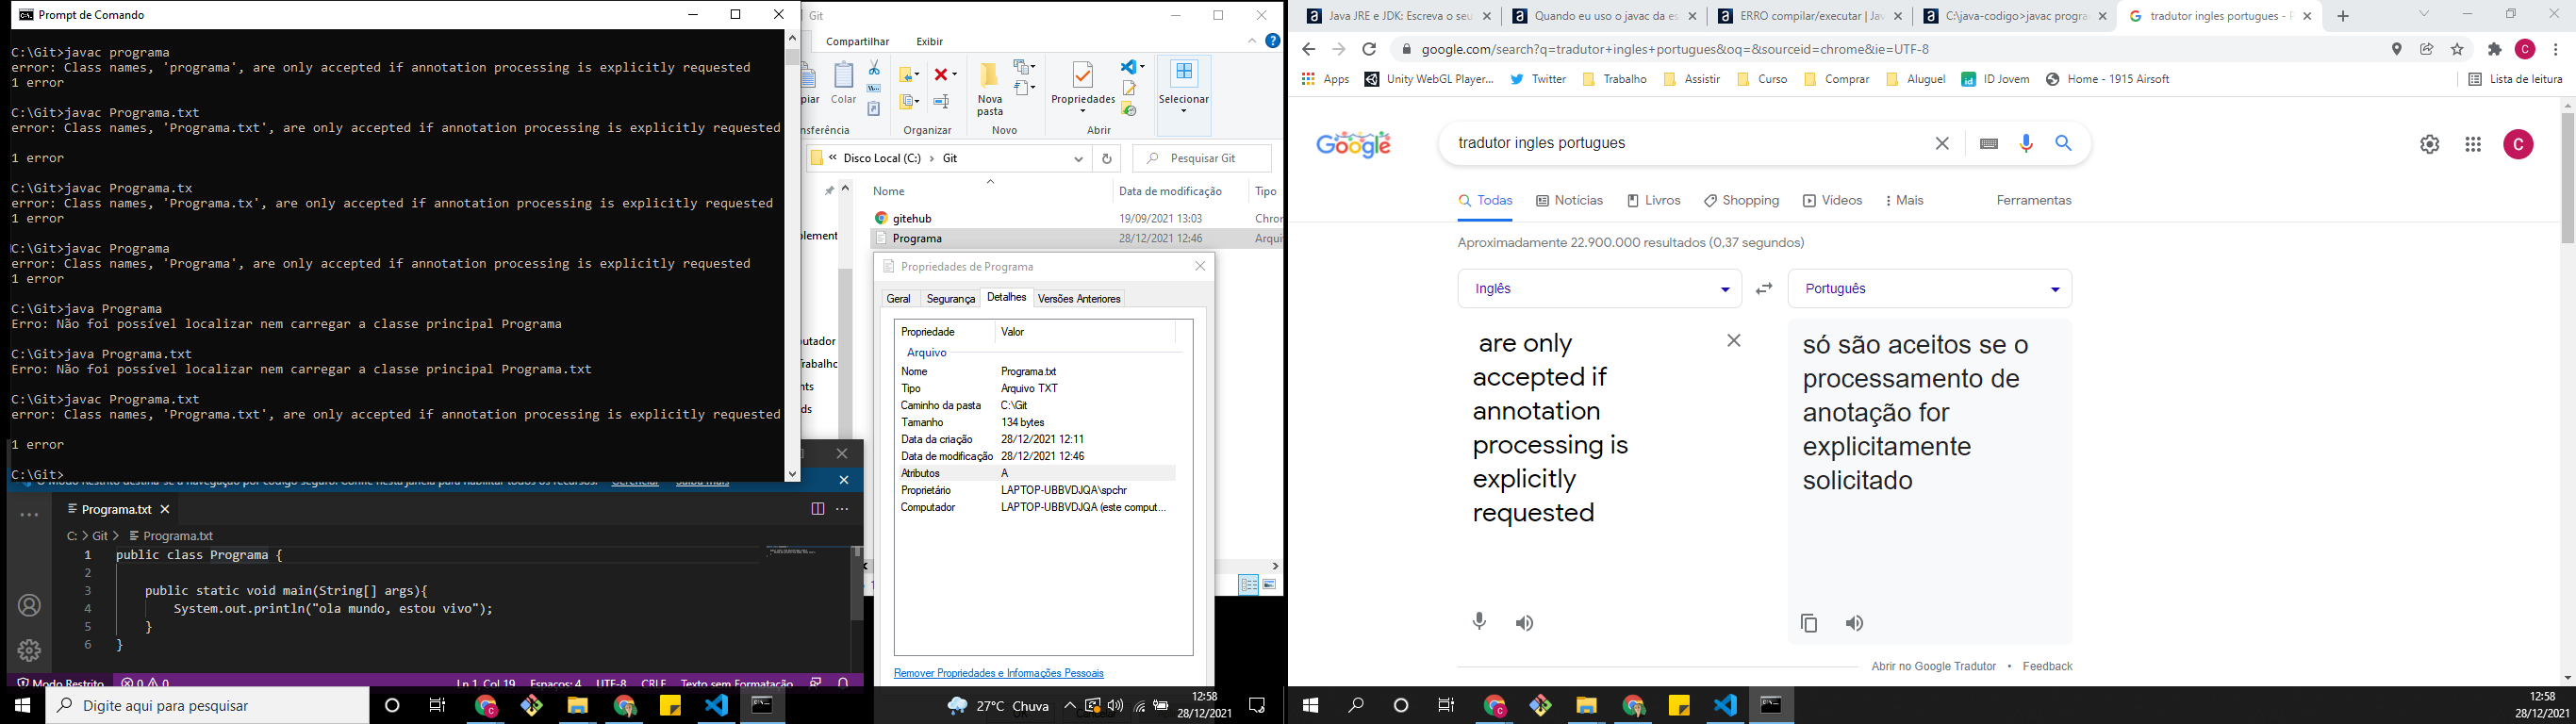This screenshot has width=2576, height=724.
Task: Click Google search magnifier button
Action: pos(2063,144)
